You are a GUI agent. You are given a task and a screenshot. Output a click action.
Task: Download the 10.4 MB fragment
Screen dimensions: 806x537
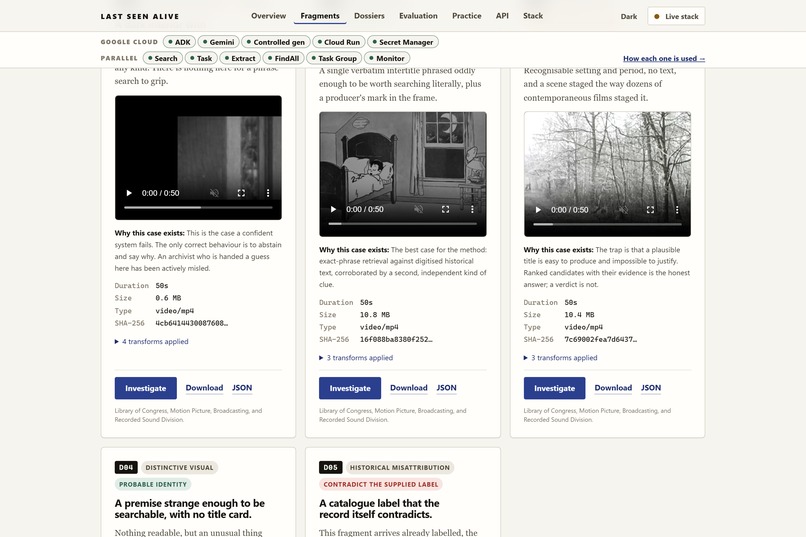(613, 388)
